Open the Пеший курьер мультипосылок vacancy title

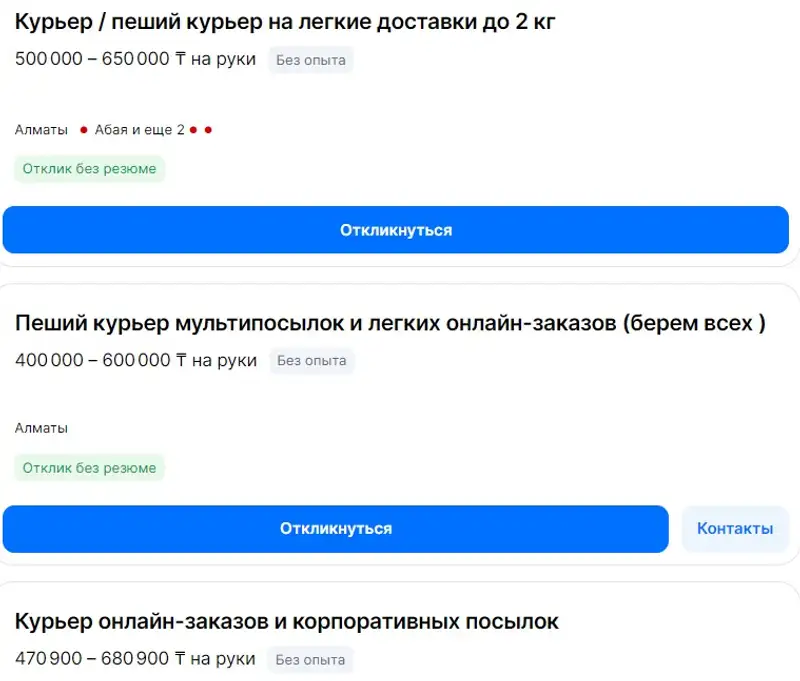click(x=390, y=323)
